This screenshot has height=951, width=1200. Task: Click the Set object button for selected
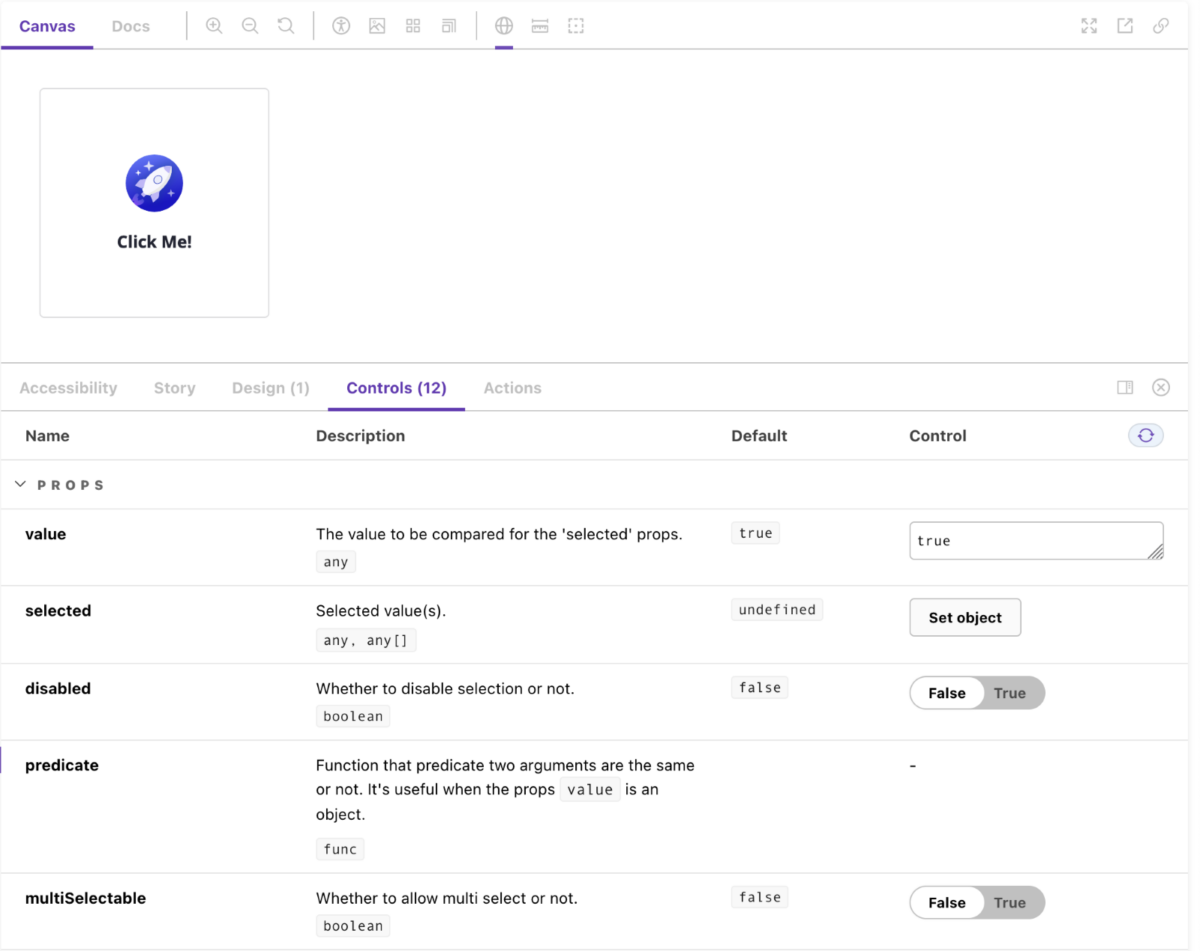click(x=964, y=617)
